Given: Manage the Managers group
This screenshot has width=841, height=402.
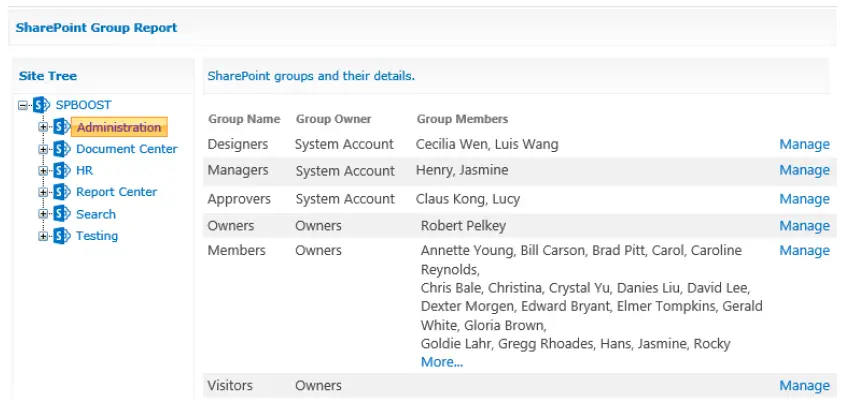Looking at the screenshot, I should tap(804, 170).
